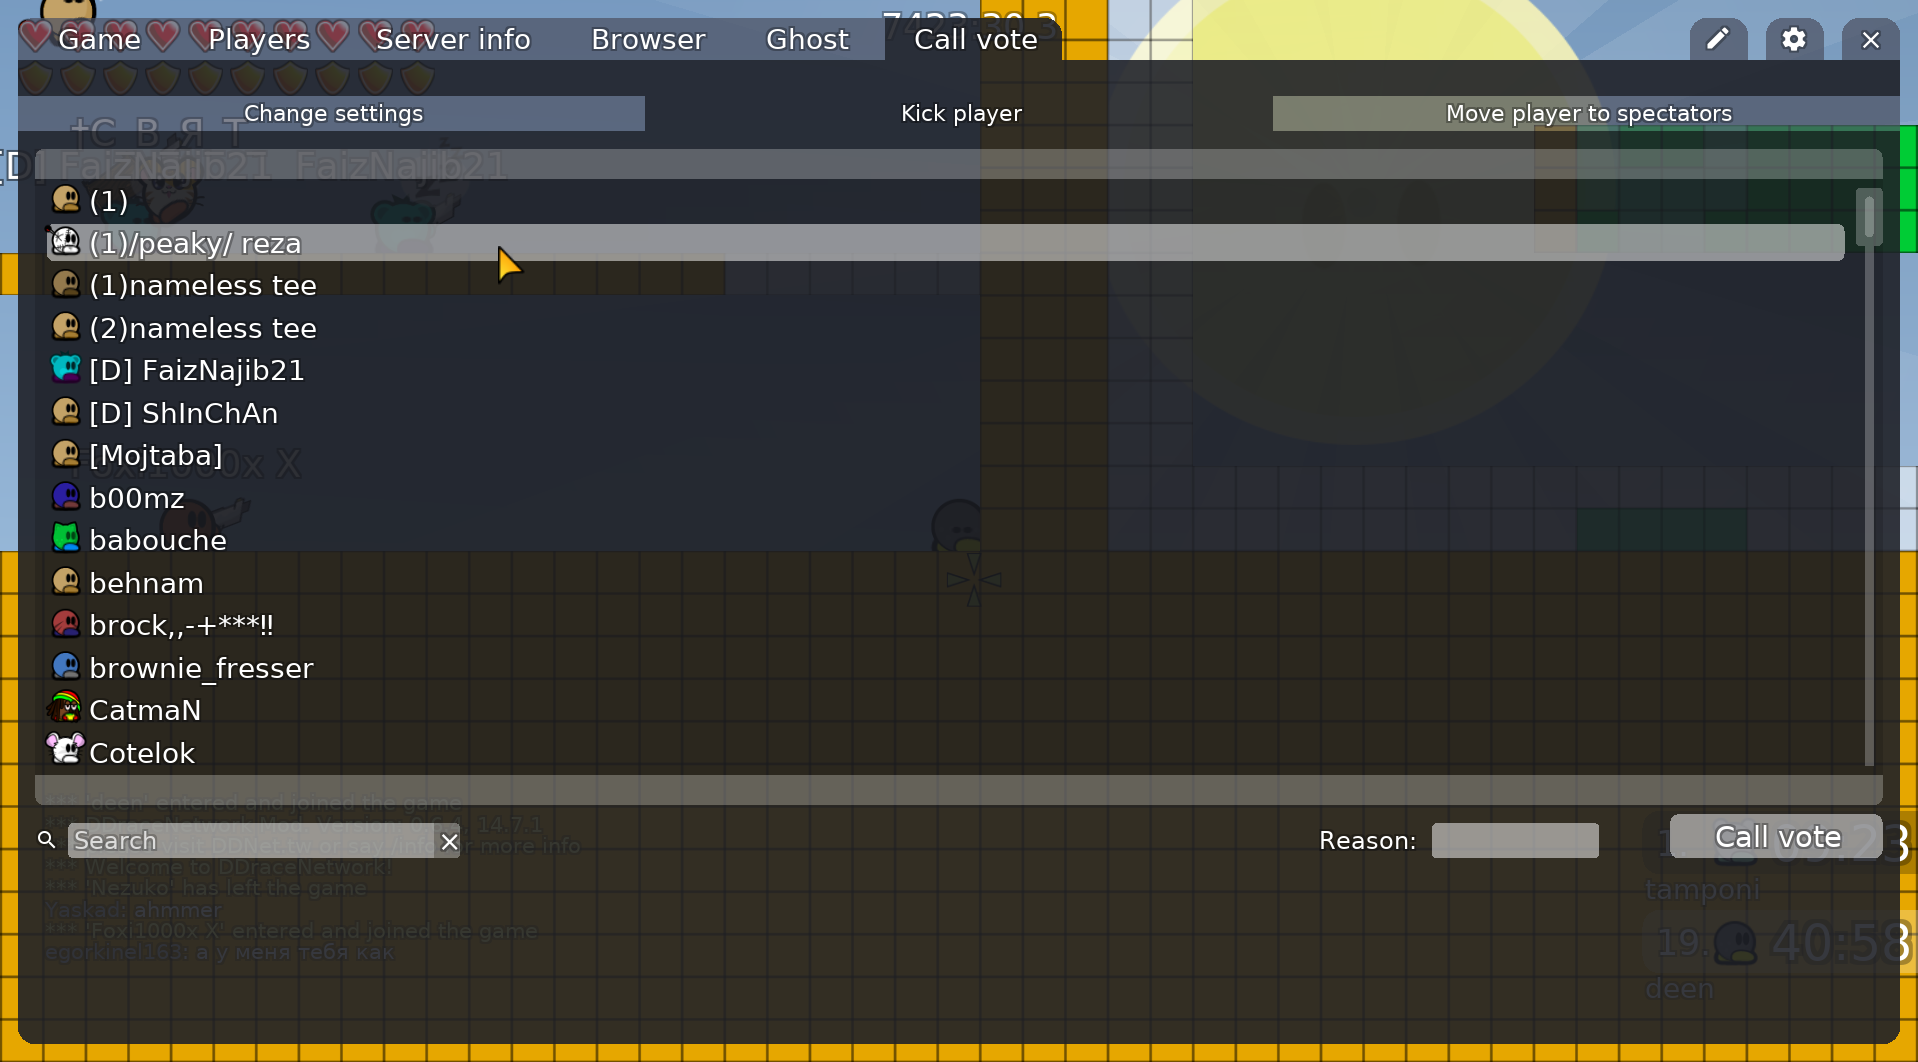Click the skin icon of (1)/peaky/ reza
The height and width of the screenshot is (1062, 1918).
[x=66, y=242]
